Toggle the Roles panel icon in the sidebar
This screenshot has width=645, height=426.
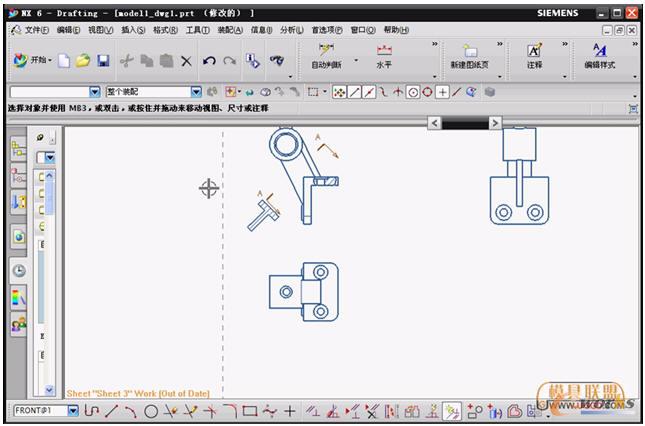click(19, 325)
